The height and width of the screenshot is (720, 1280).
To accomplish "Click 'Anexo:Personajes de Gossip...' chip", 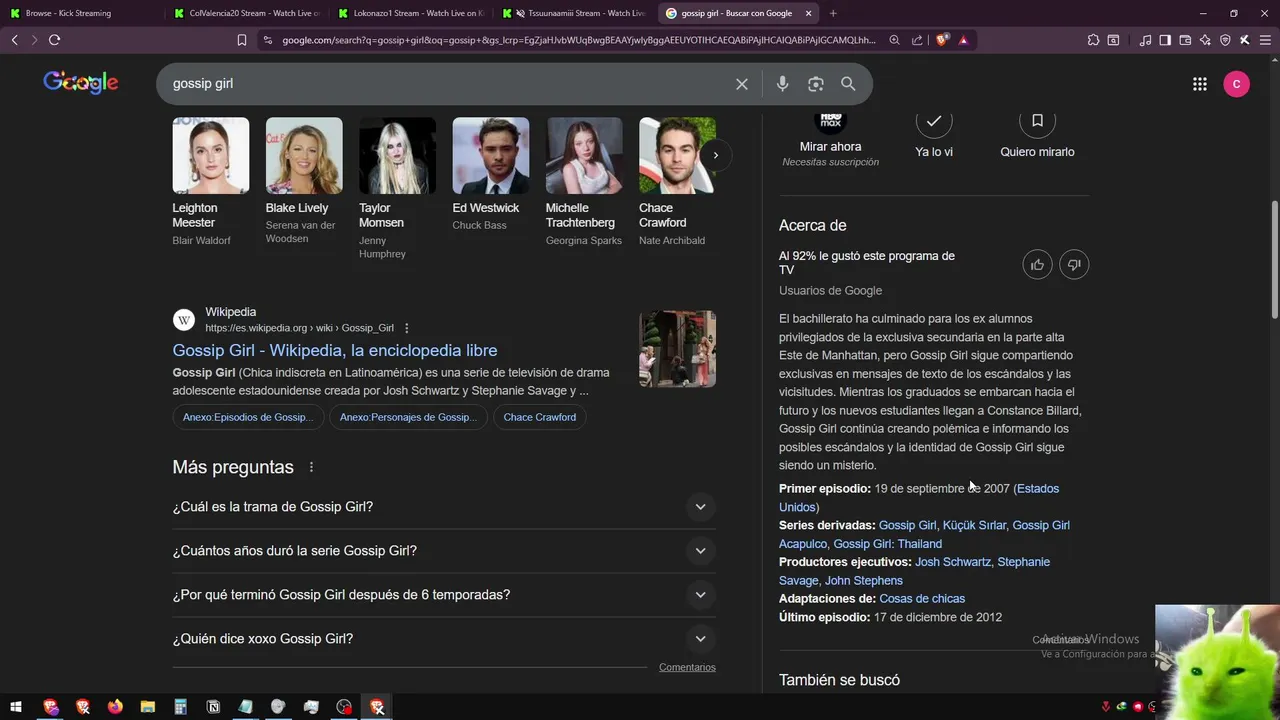I will pos(408,417).
